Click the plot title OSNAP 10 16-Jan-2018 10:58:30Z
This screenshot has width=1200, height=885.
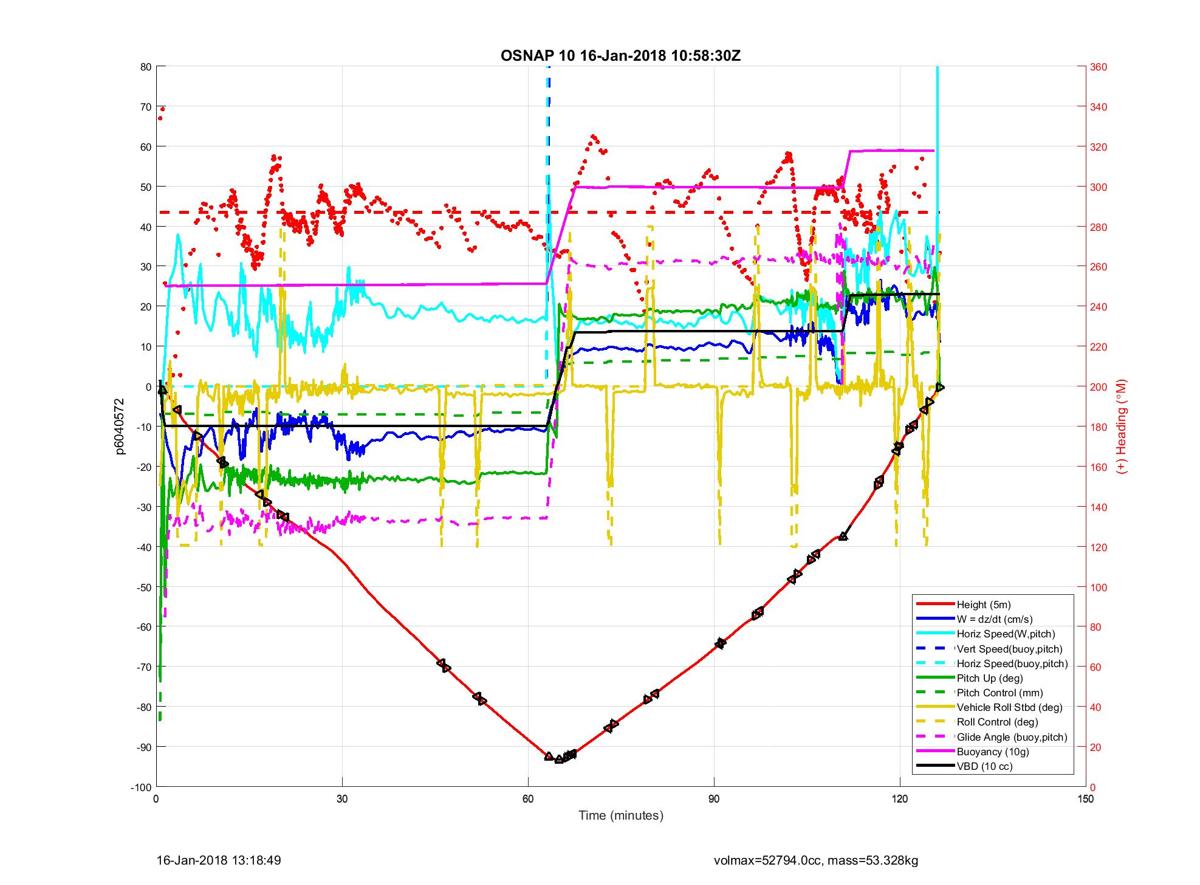[621, 55]
